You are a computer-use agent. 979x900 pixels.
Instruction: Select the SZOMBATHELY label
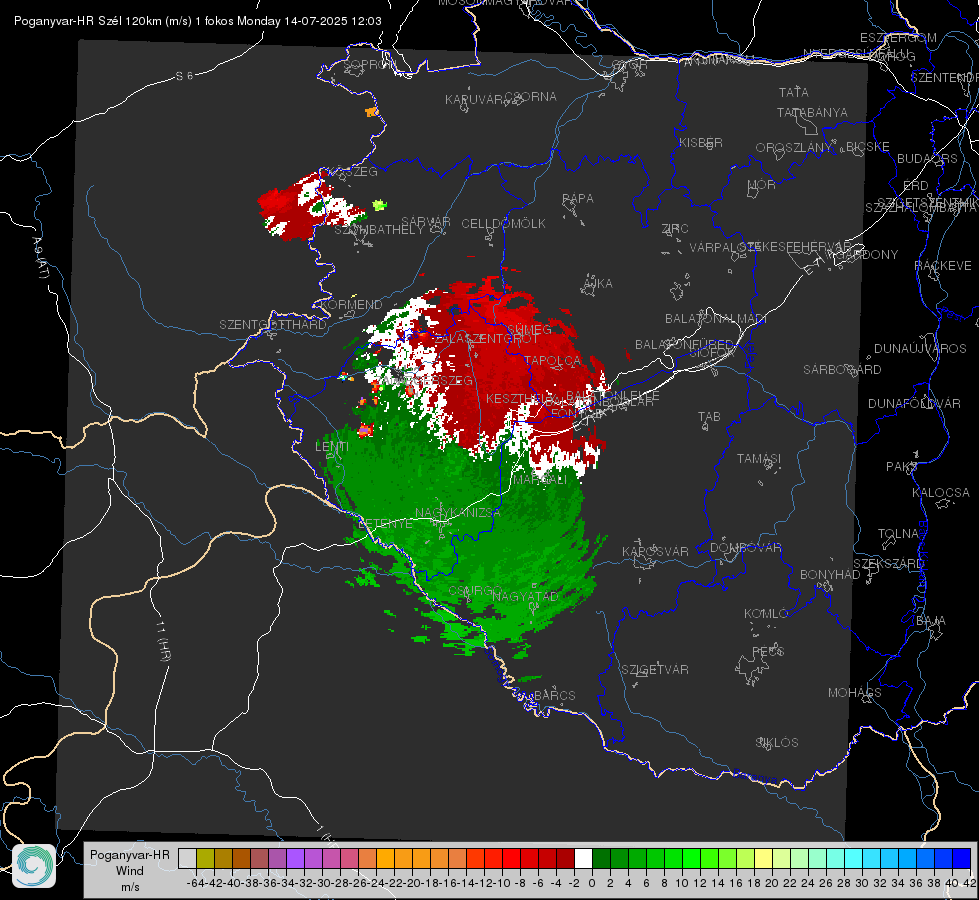click(x=379, y=230)
